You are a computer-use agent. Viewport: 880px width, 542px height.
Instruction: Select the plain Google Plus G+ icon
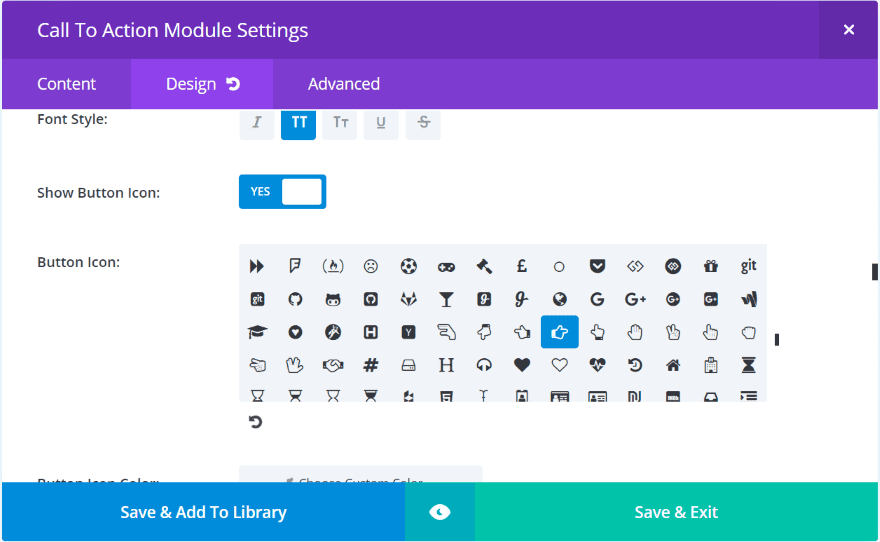(635, 299)
